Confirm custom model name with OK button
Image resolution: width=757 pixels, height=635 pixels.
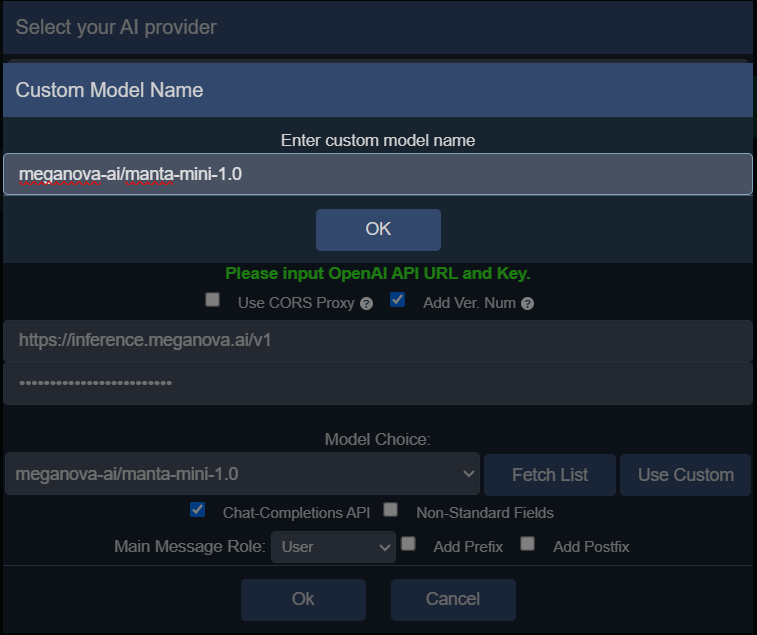click(378, 229)
